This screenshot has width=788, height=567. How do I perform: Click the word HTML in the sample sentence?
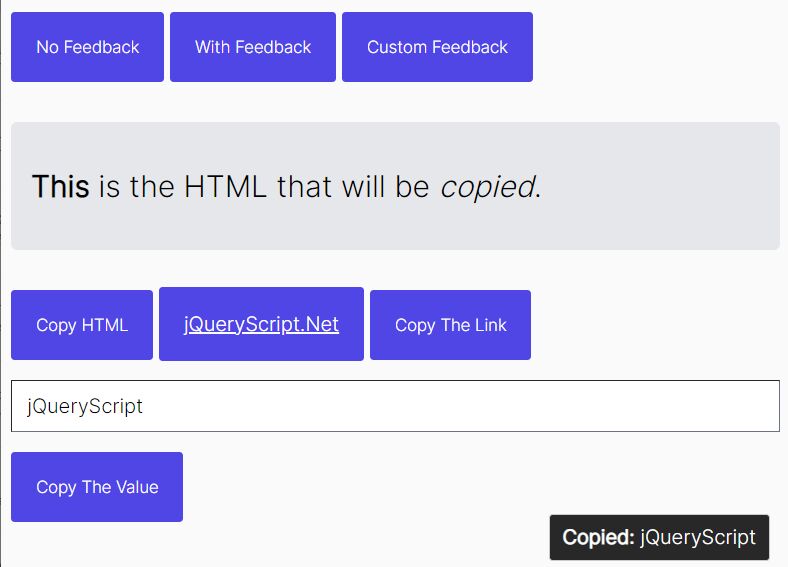225,186
